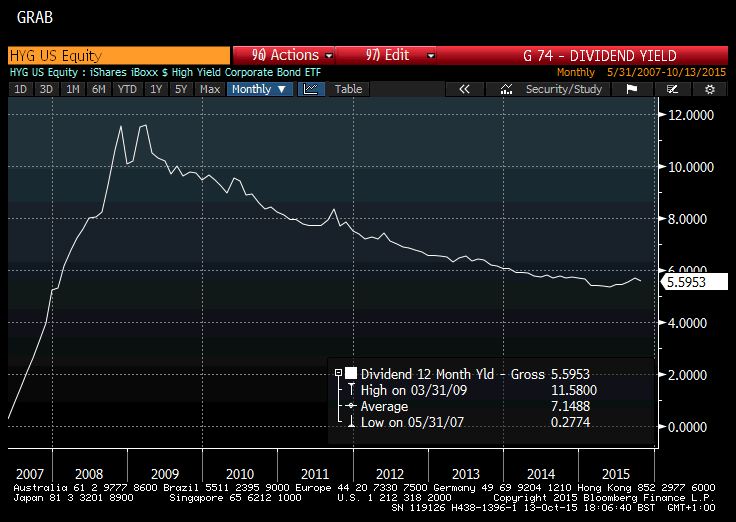Select the 1D range tab
Viewport: 736px width, 522px height.
20,89
